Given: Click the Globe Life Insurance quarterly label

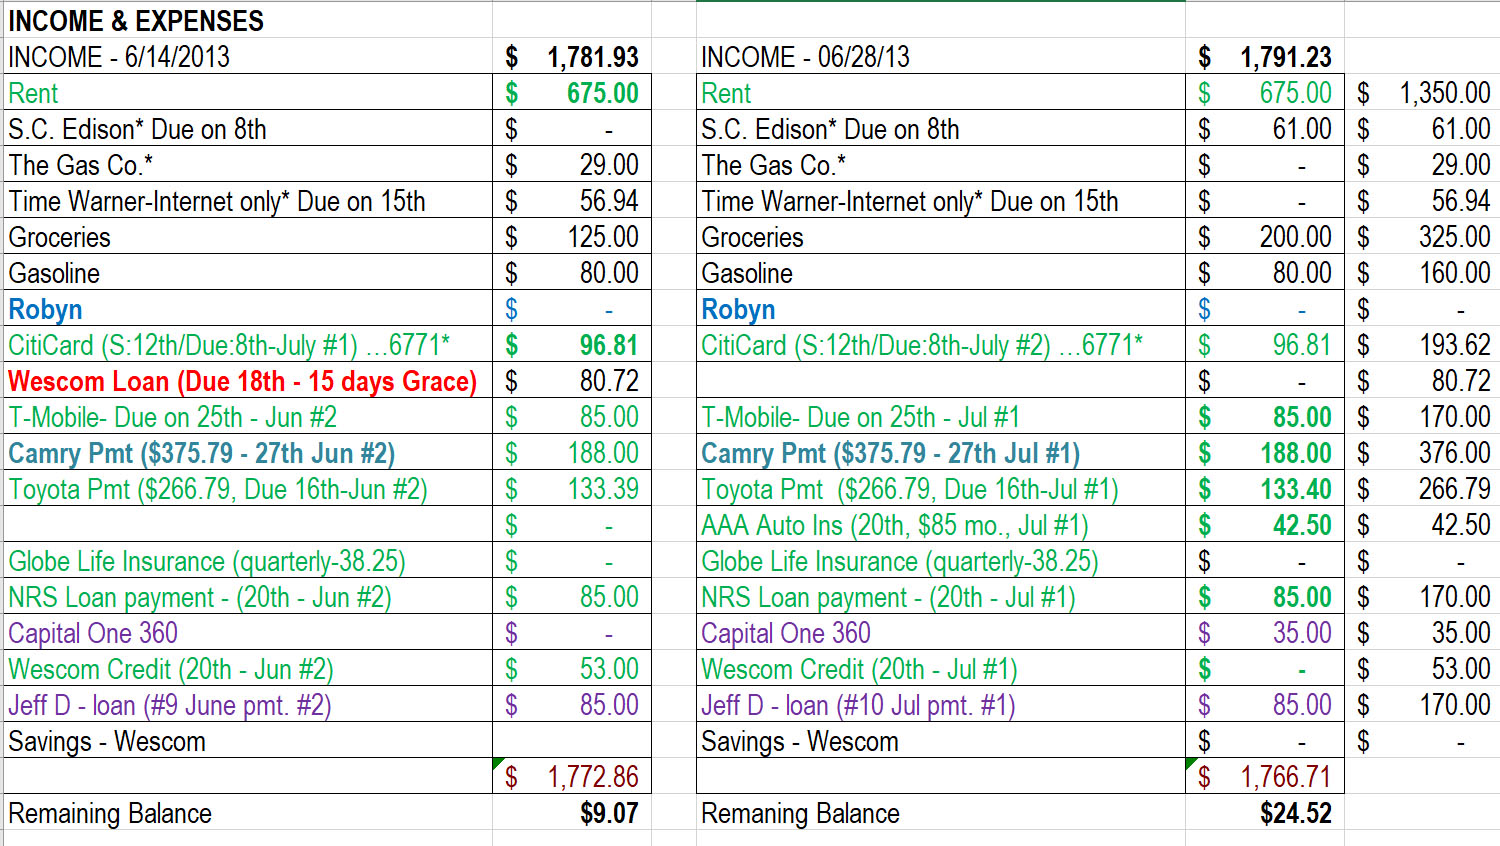Looking at the screenshot, I should (205, 560).
